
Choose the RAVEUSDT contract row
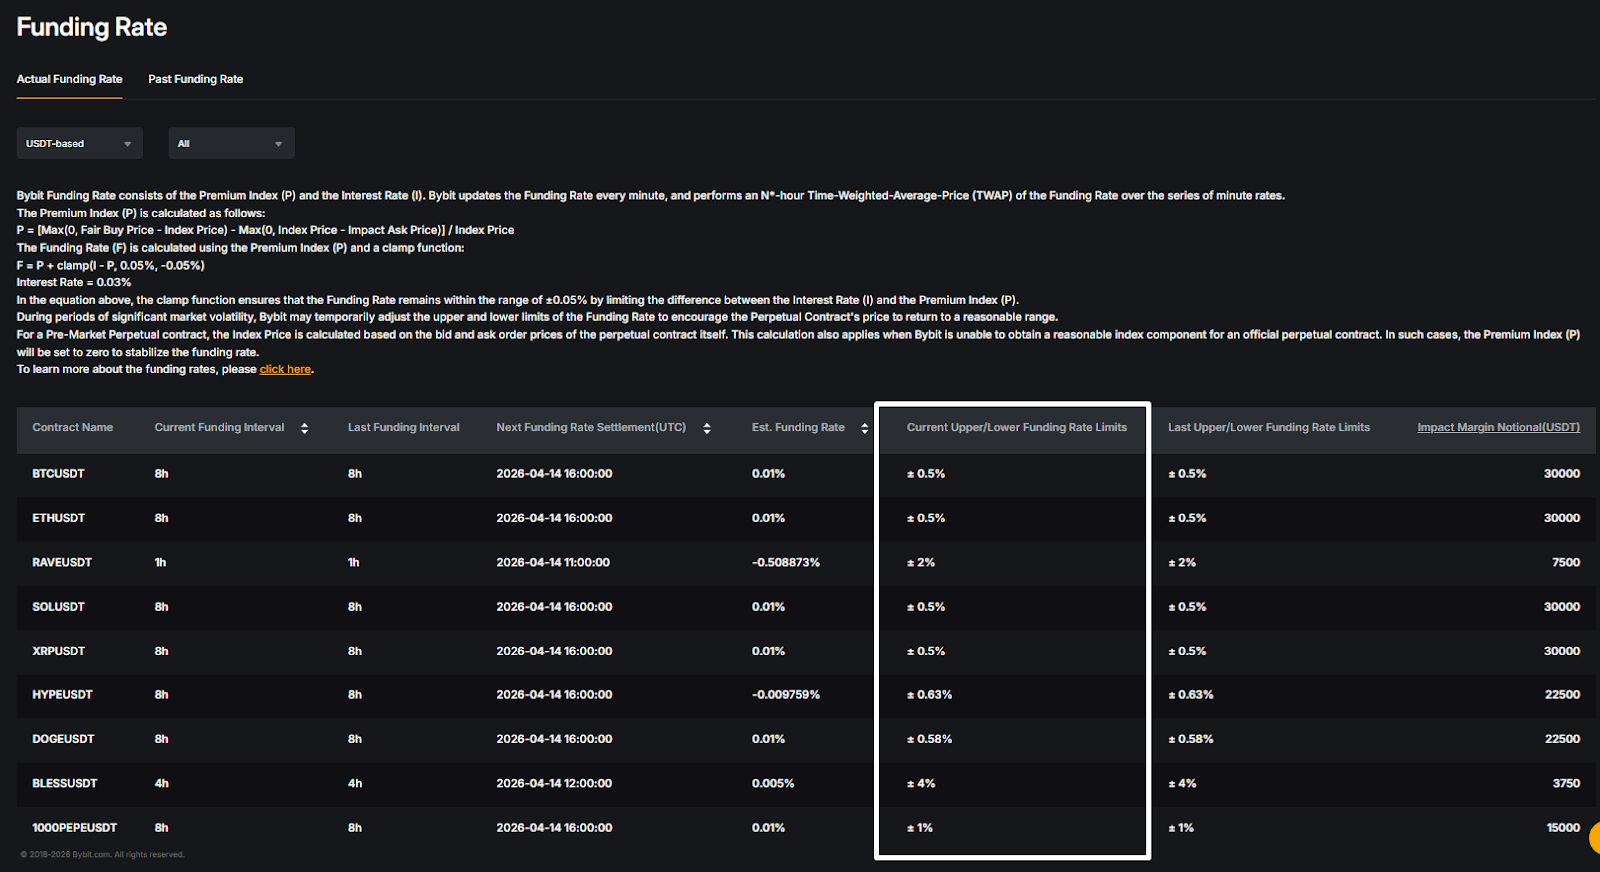tap(806, 562)
